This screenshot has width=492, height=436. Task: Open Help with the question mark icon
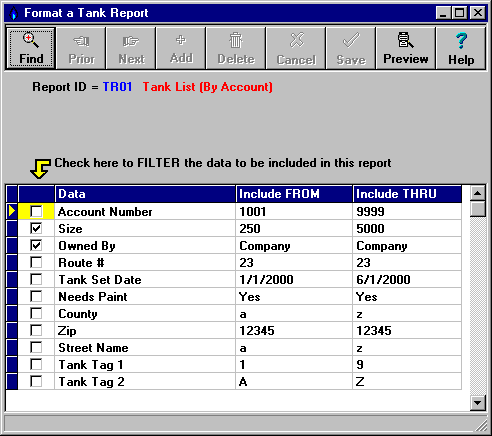point(461,48)
